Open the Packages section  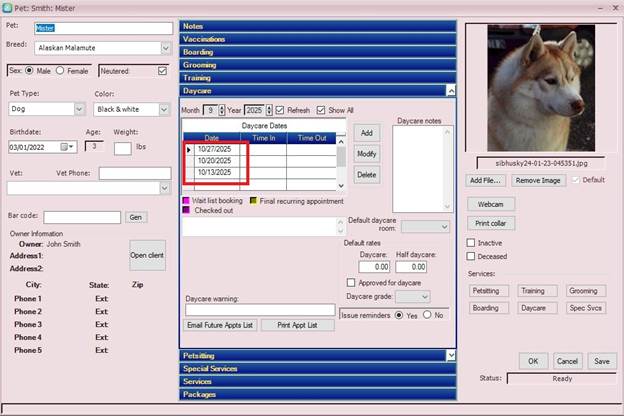318,395
